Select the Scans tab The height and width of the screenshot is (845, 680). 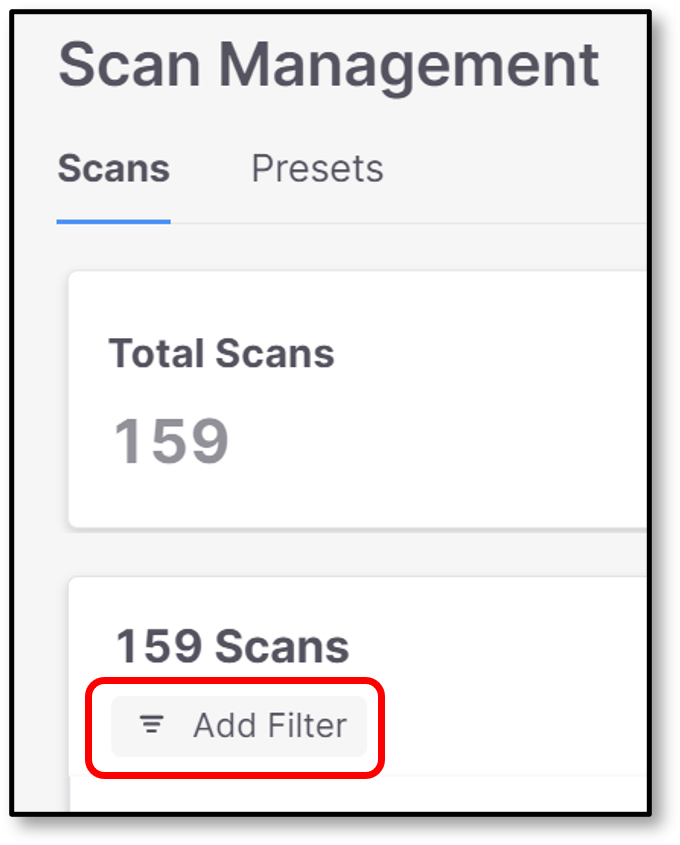(x=113, y=169)
